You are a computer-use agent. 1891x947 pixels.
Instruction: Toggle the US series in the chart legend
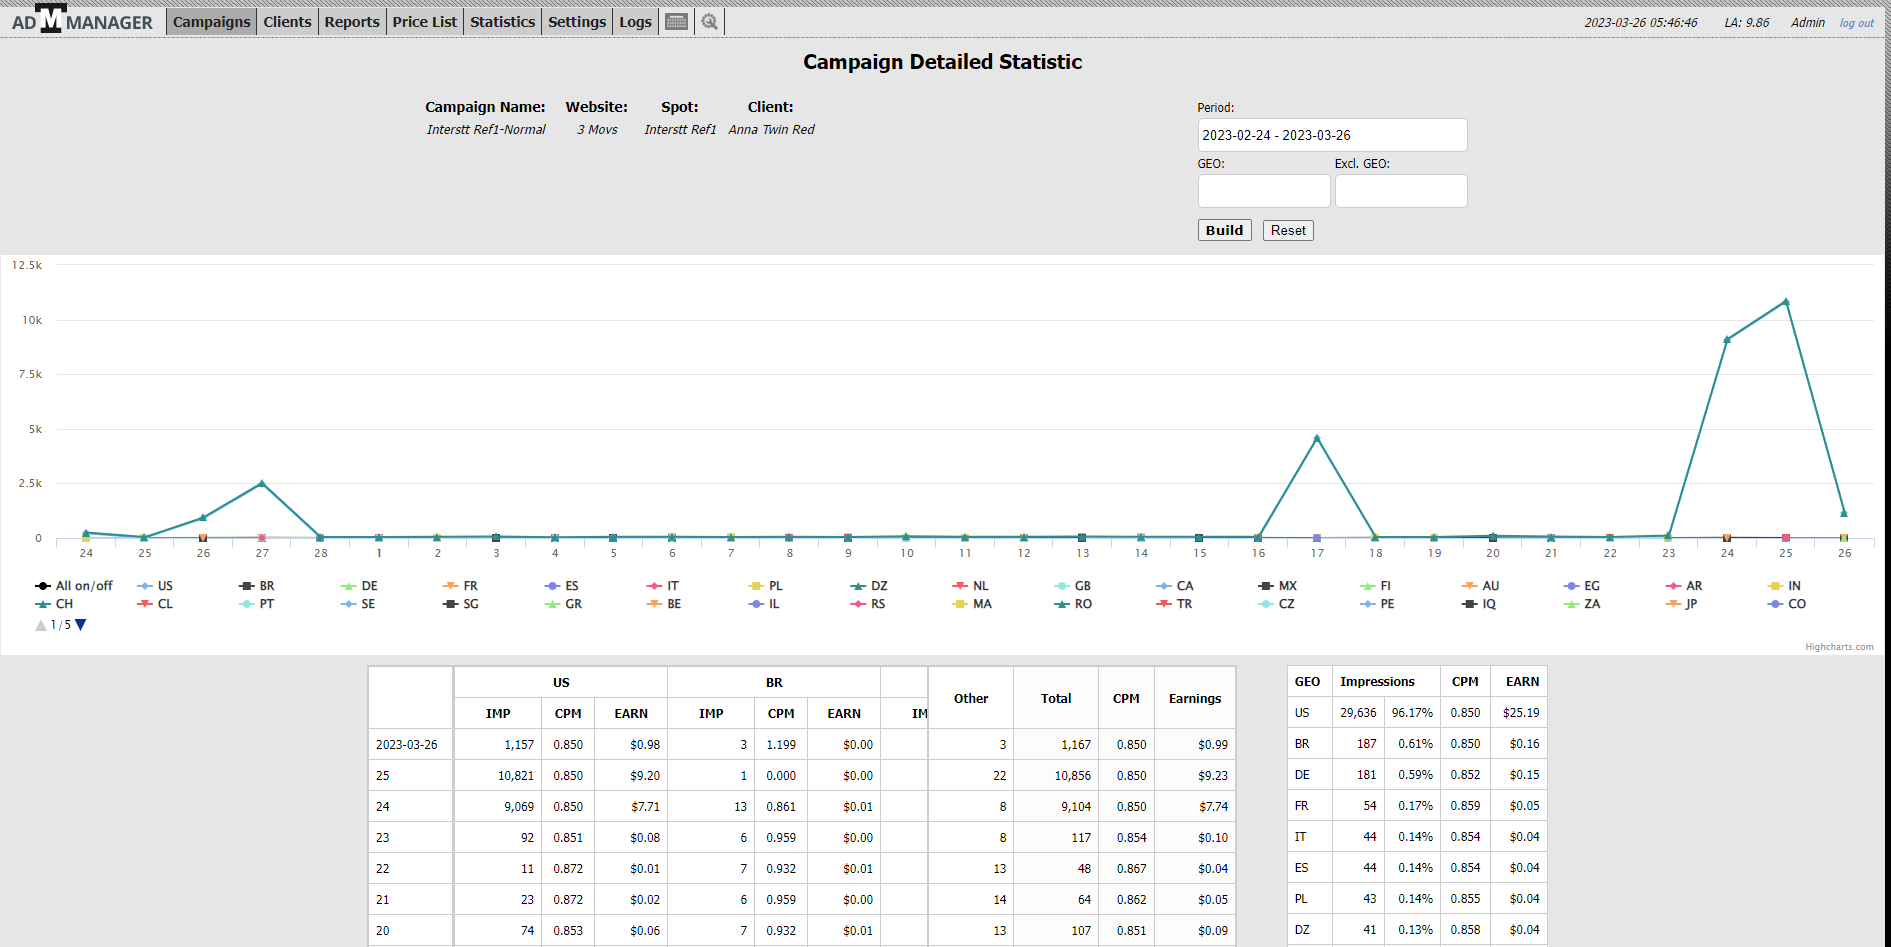pyautogui.click(x=164, y=586)
